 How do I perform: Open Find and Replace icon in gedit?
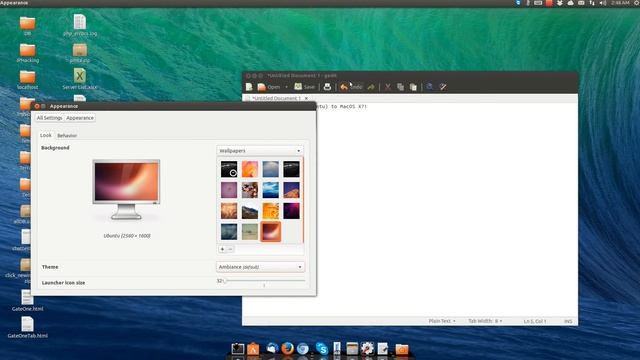[x=442, y=87]
